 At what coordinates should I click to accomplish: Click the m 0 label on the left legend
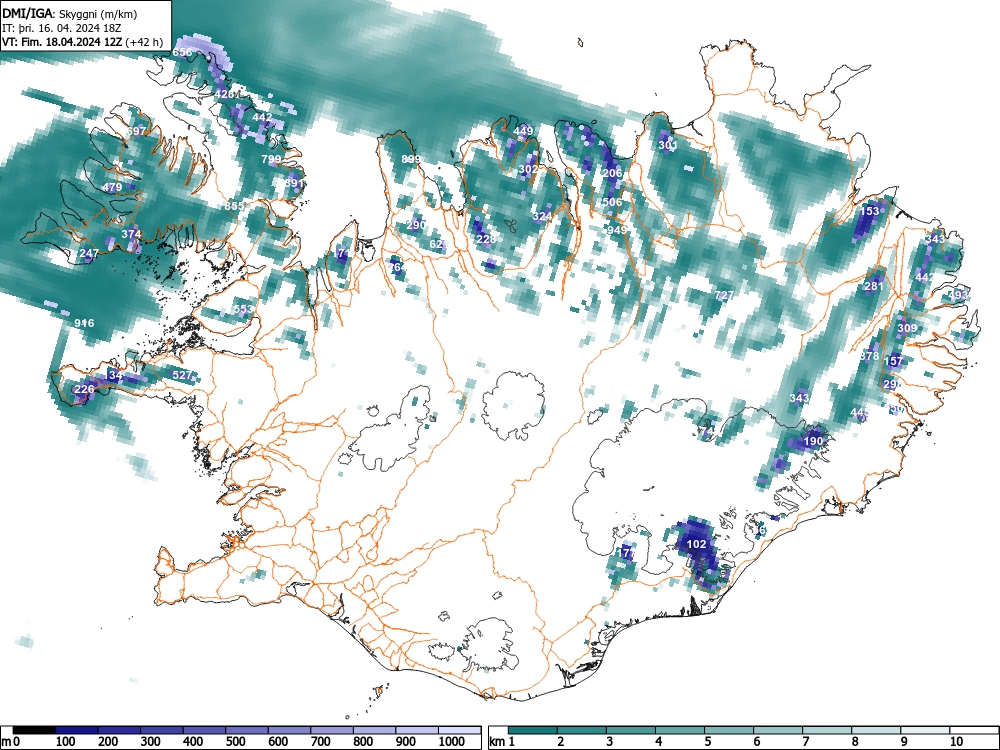coord(8,742)
